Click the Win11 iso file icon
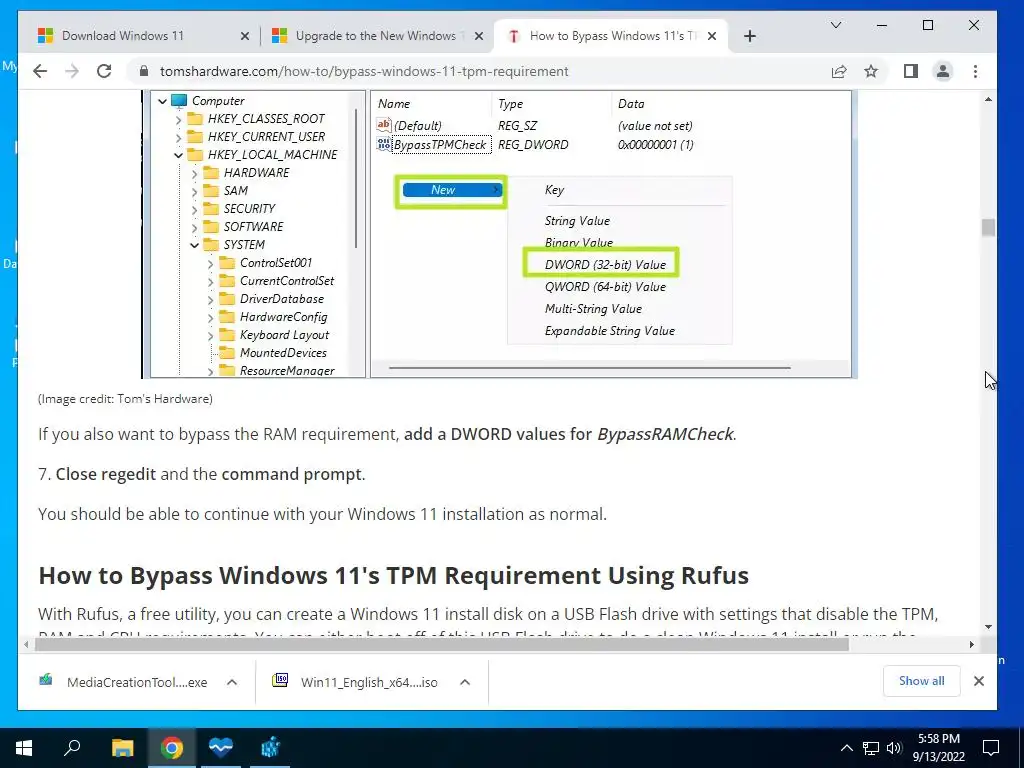This screenshot has width=1024, height=768. (280, 680)
